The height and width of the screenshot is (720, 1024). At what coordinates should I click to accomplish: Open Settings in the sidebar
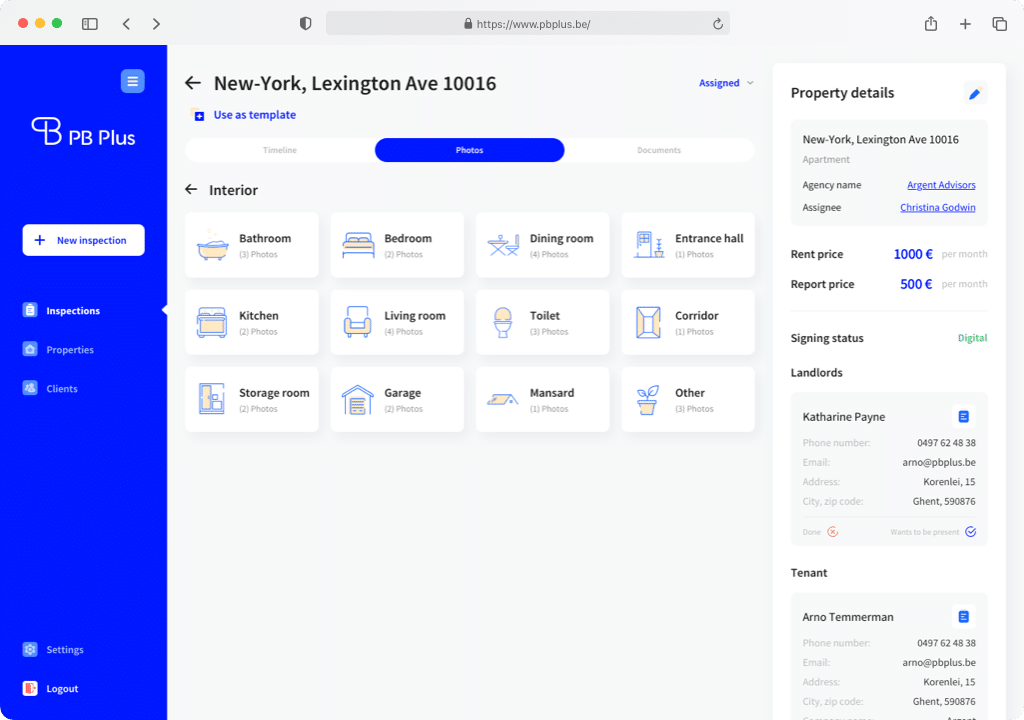(x=65, y=649)
